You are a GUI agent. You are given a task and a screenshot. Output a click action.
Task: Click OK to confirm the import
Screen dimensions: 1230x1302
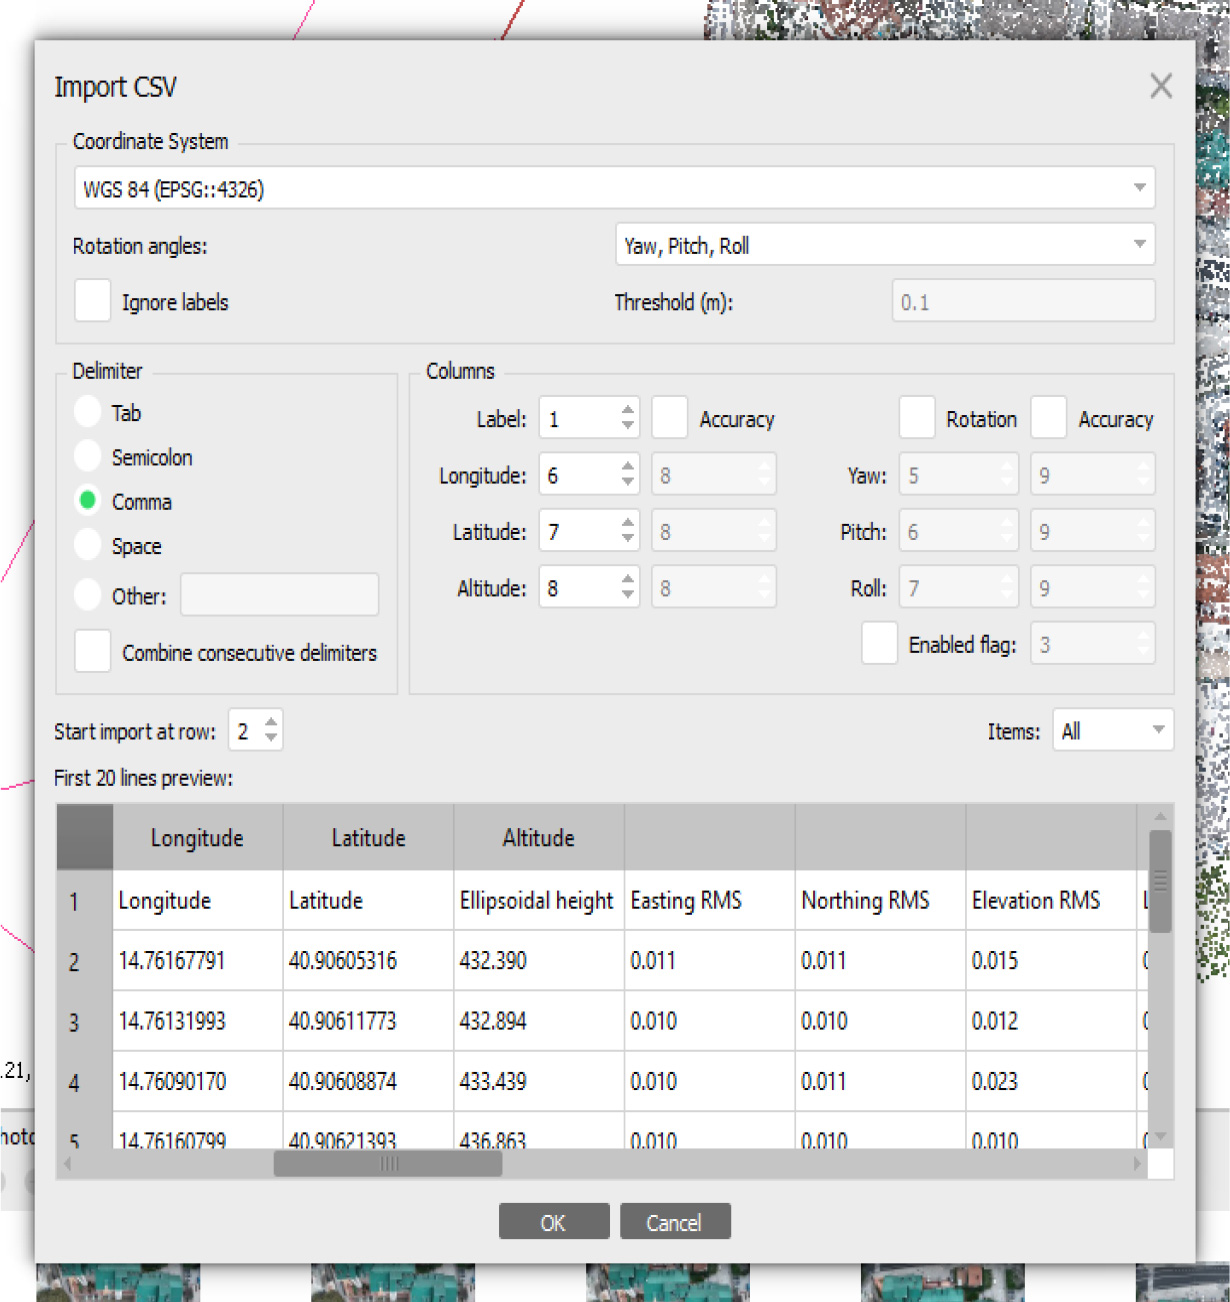tap(553, 1222)
